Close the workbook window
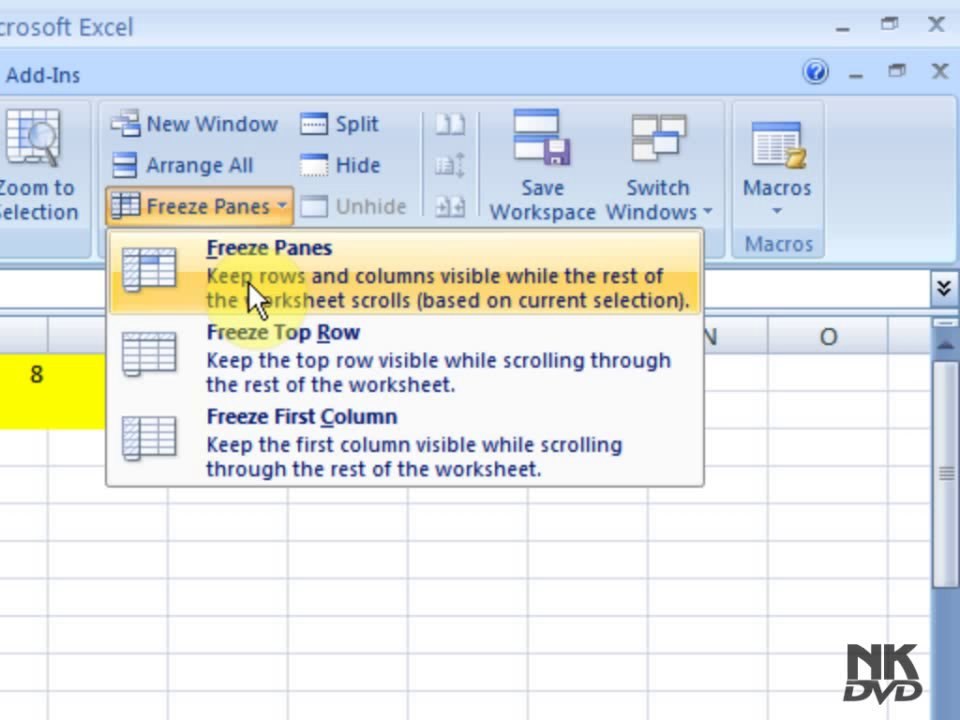 tap(940, 71)
